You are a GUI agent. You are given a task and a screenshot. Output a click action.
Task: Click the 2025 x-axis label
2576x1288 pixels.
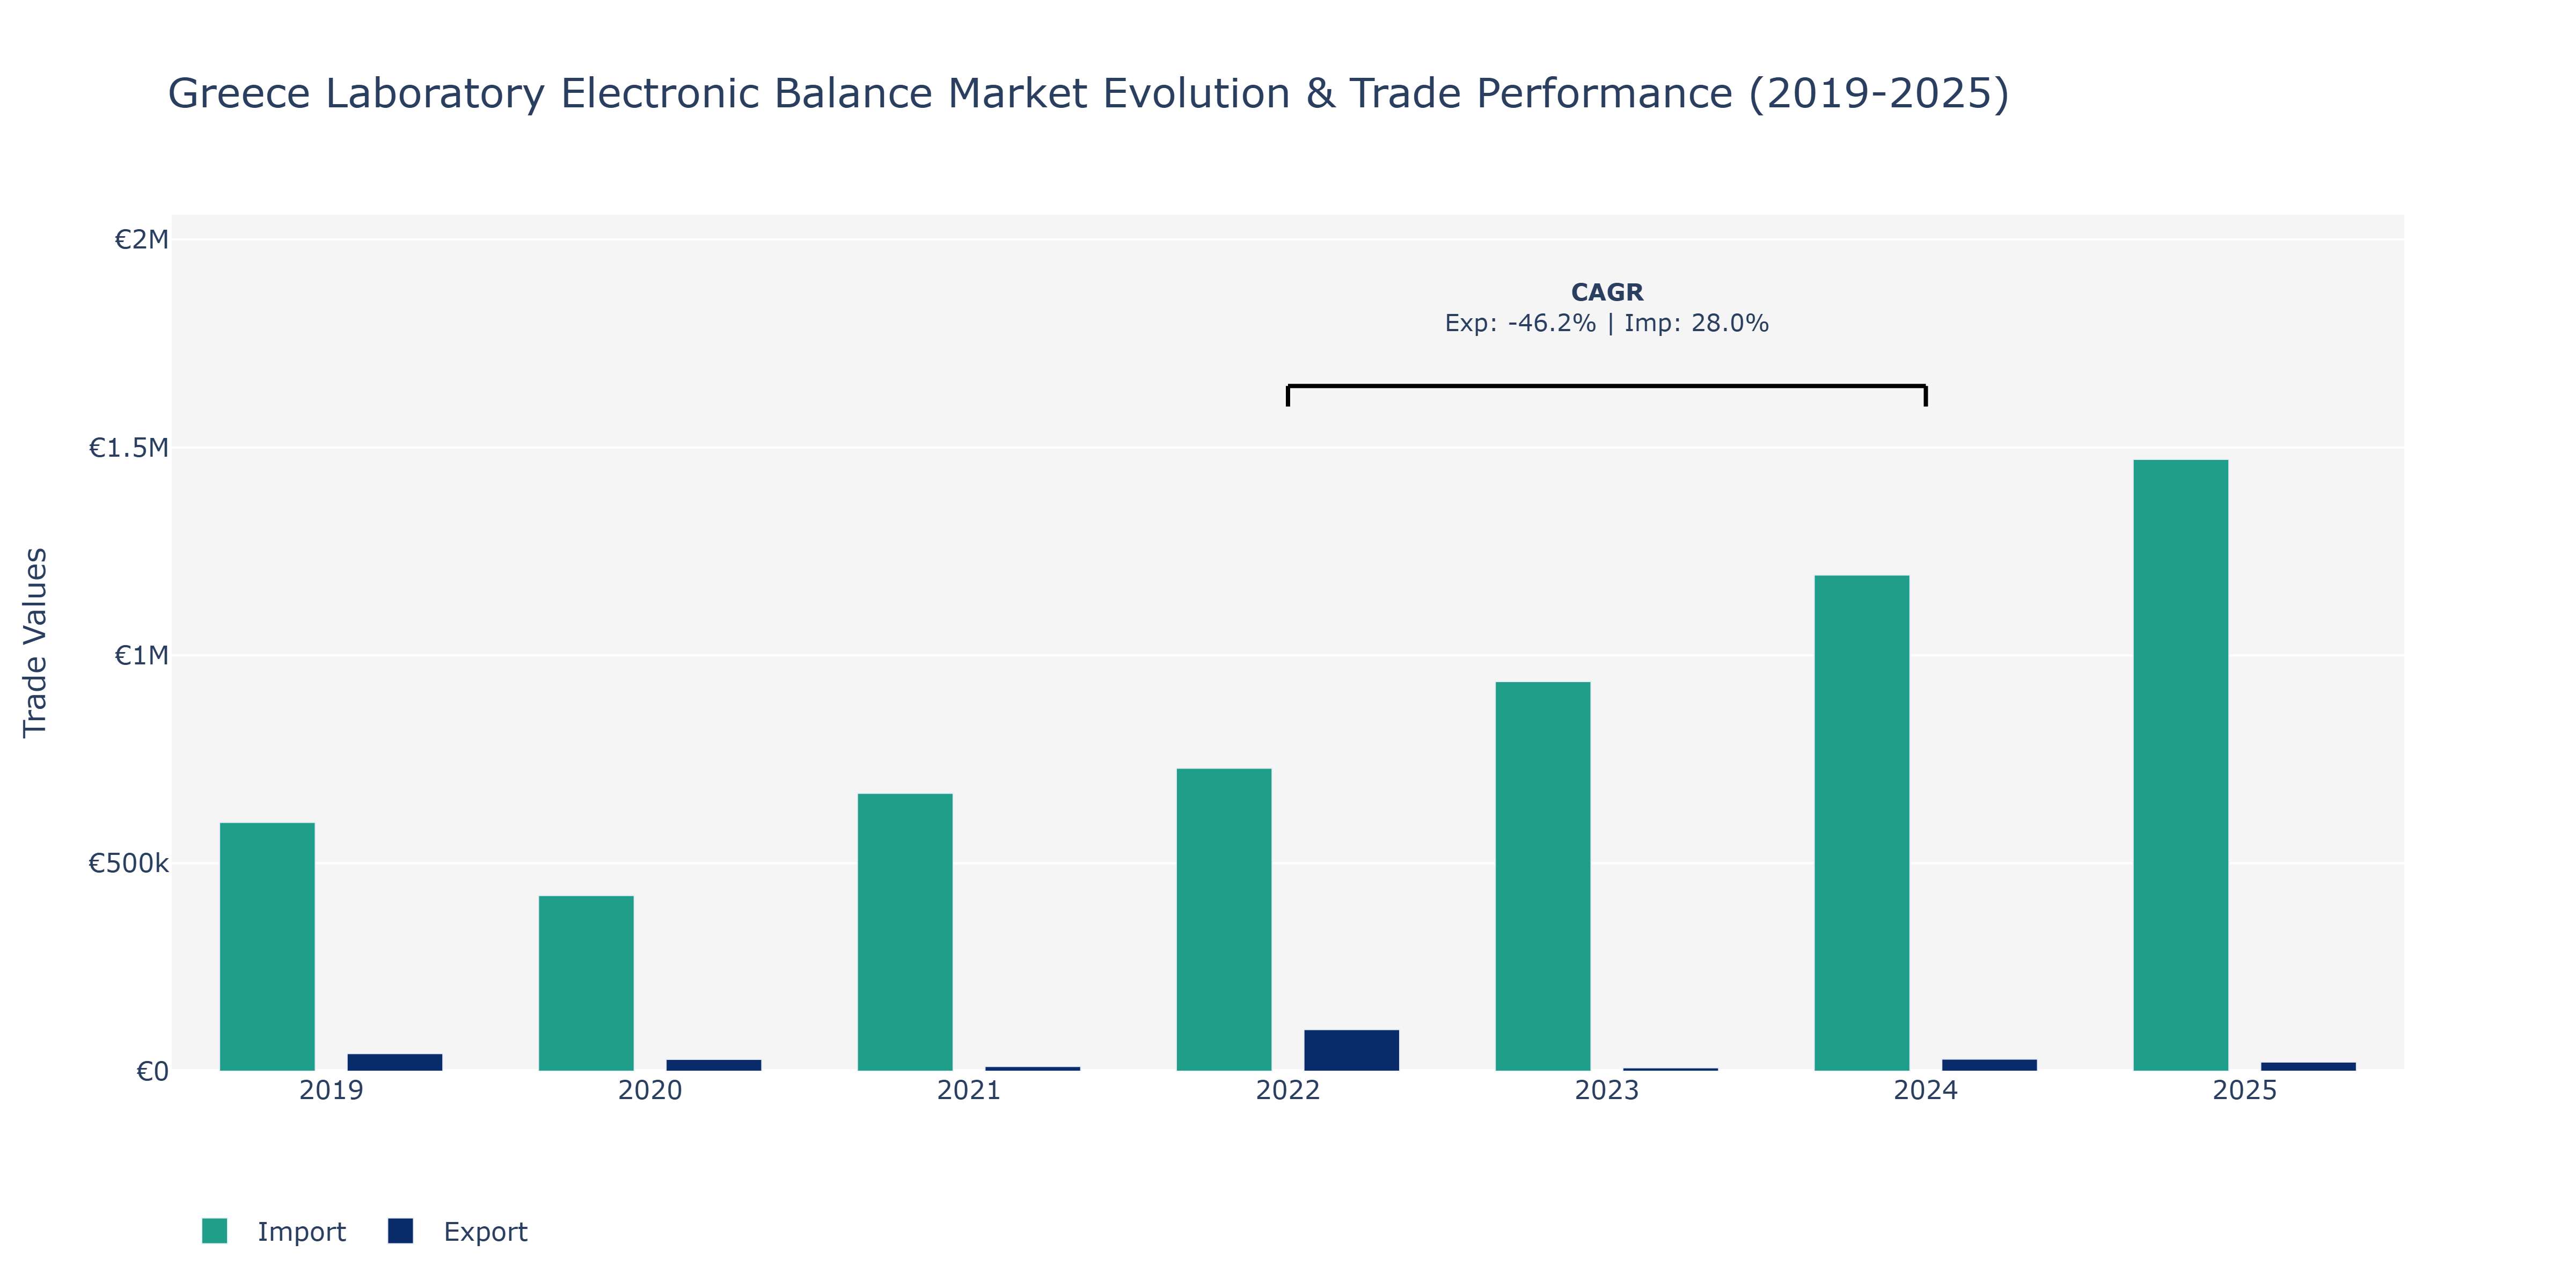click(2245, 1090)
